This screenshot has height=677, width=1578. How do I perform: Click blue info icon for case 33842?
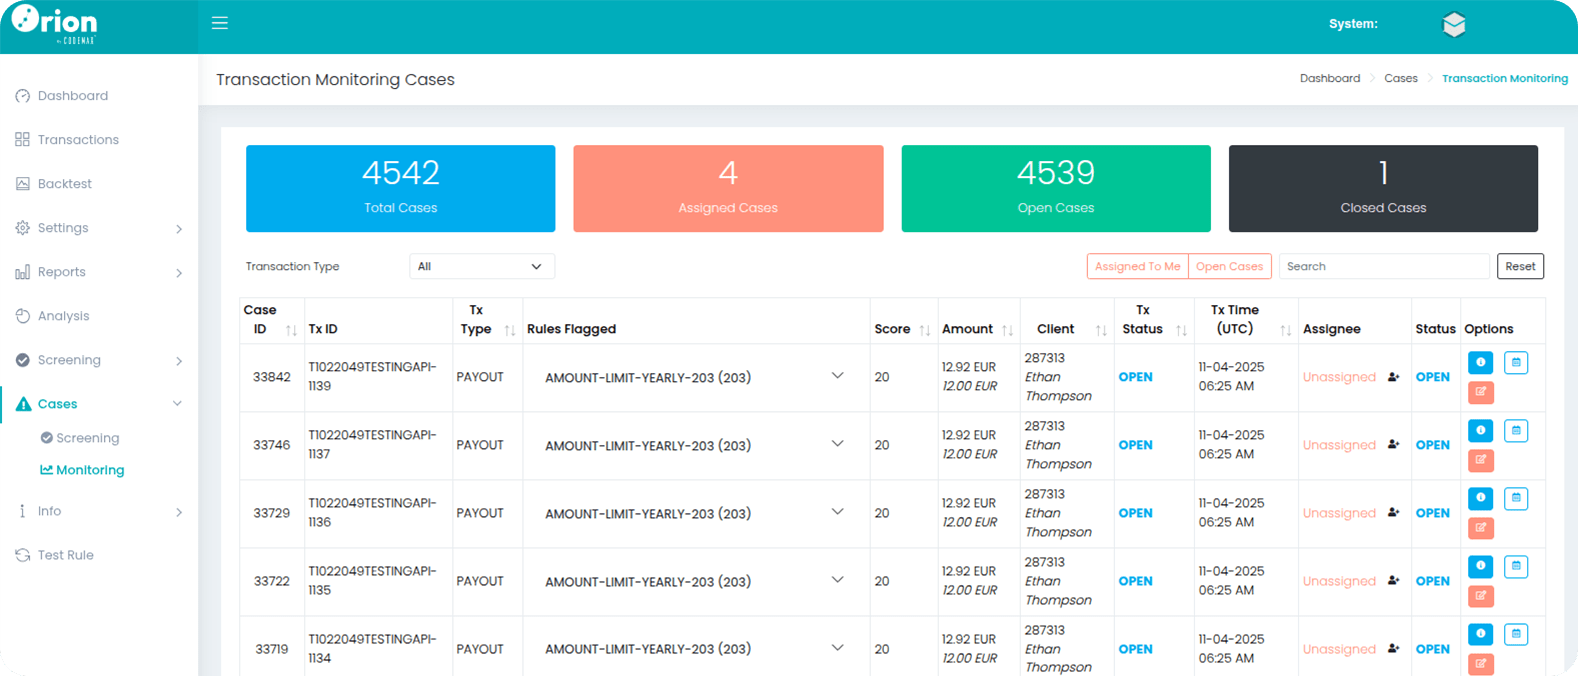(x=1480, y=362)
